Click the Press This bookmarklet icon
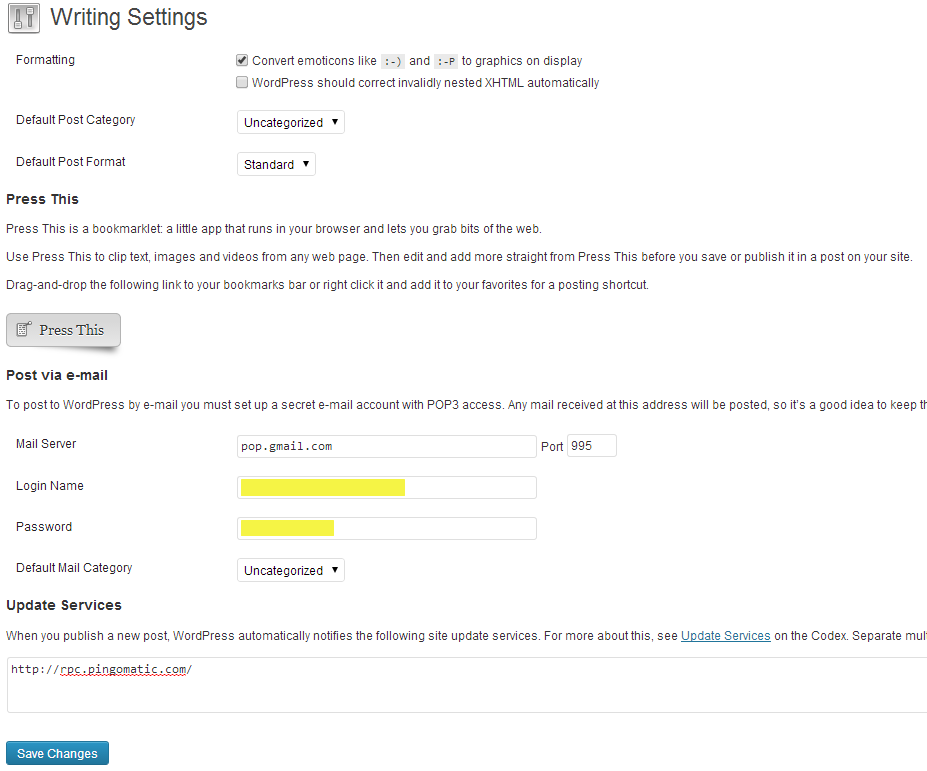 [x=24, y=329]
